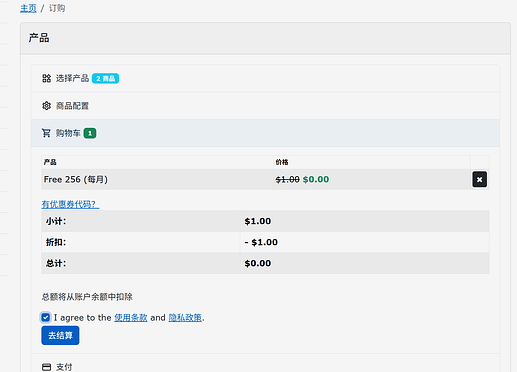The image size is (517, 372).
Task: Click the 订购 breadcrumb text
Action: pos(57,8)
